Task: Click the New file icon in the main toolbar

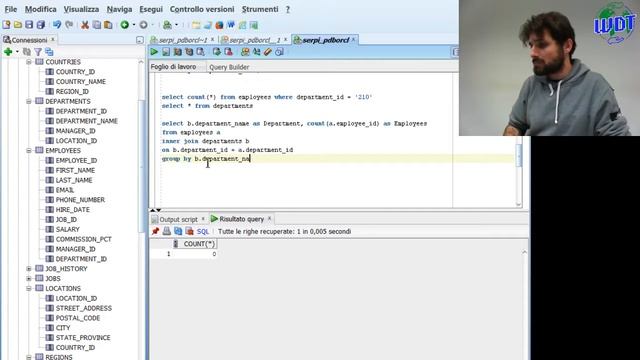Action: pos(7,25)
